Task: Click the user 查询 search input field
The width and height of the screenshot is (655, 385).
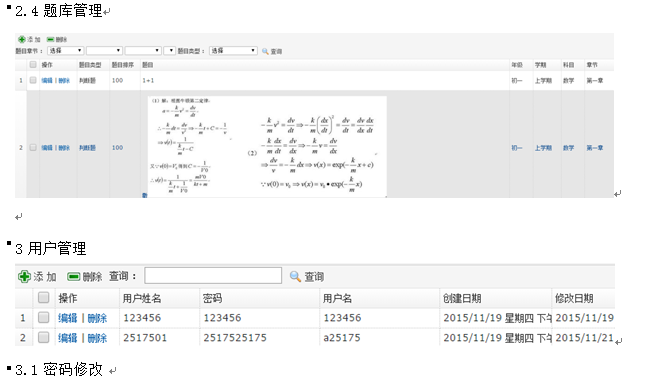Action: click(x=213, y=276)
